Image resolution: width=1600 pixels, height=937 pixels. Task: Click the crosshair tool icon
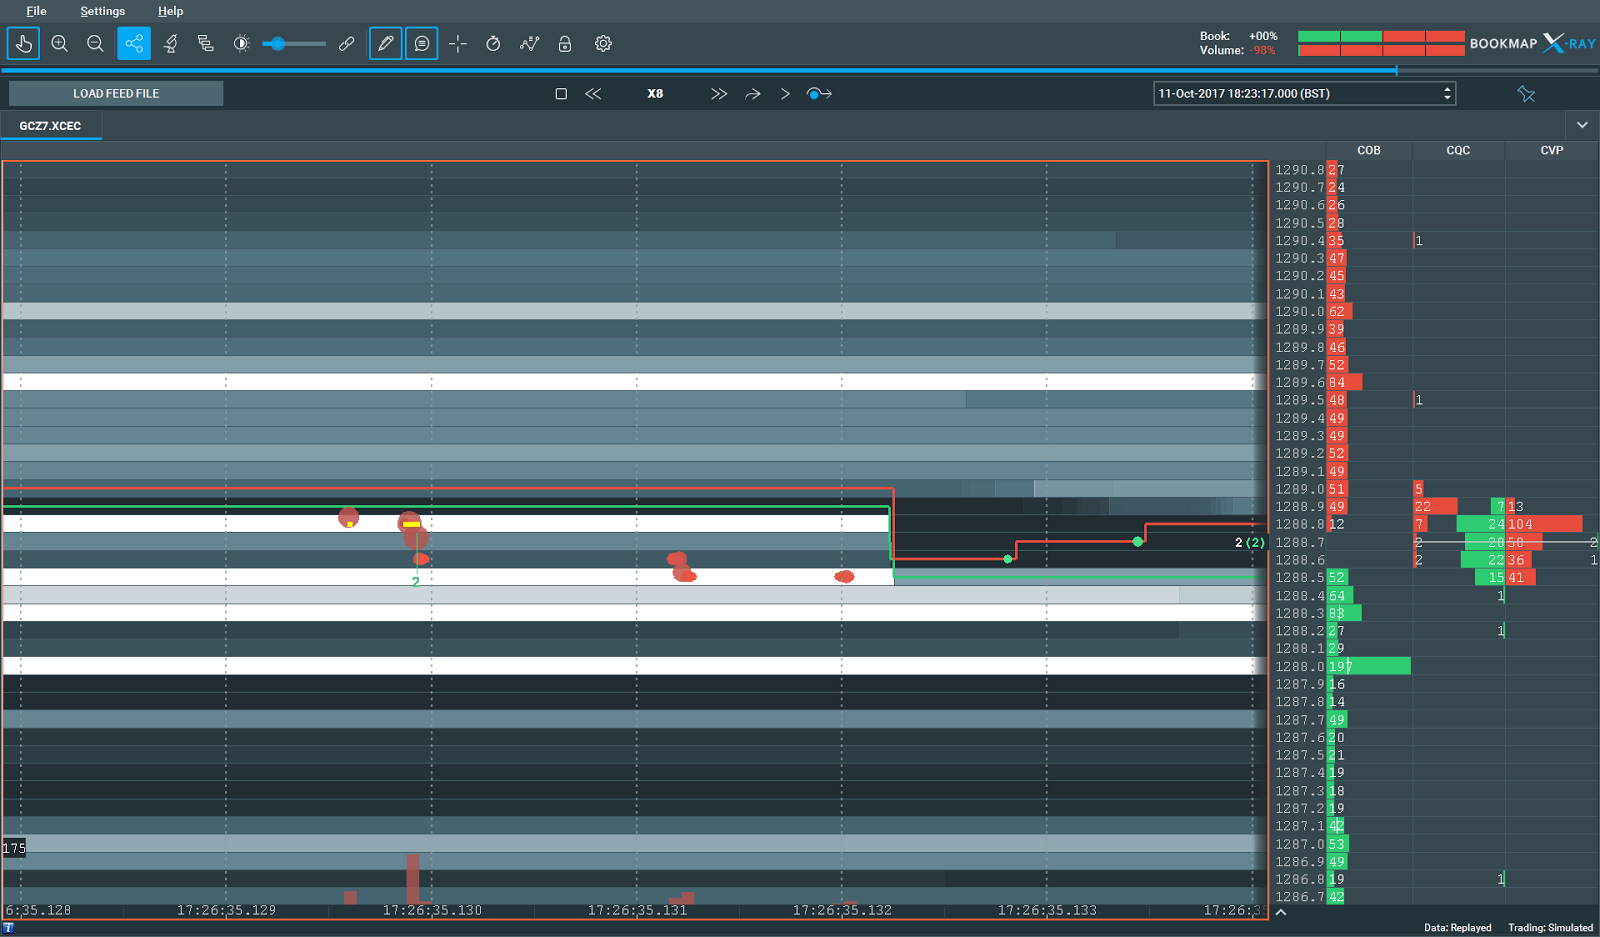[x=458, y=44]
